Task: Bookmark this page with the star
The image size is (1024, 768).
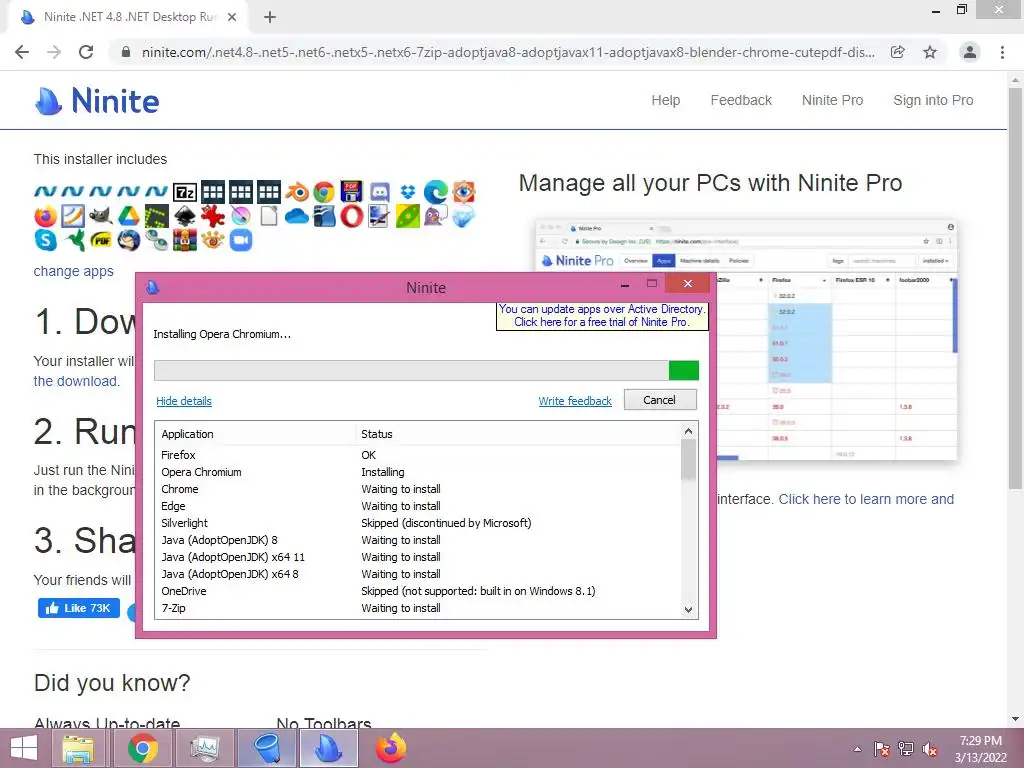Action: (x=930, y=52)
